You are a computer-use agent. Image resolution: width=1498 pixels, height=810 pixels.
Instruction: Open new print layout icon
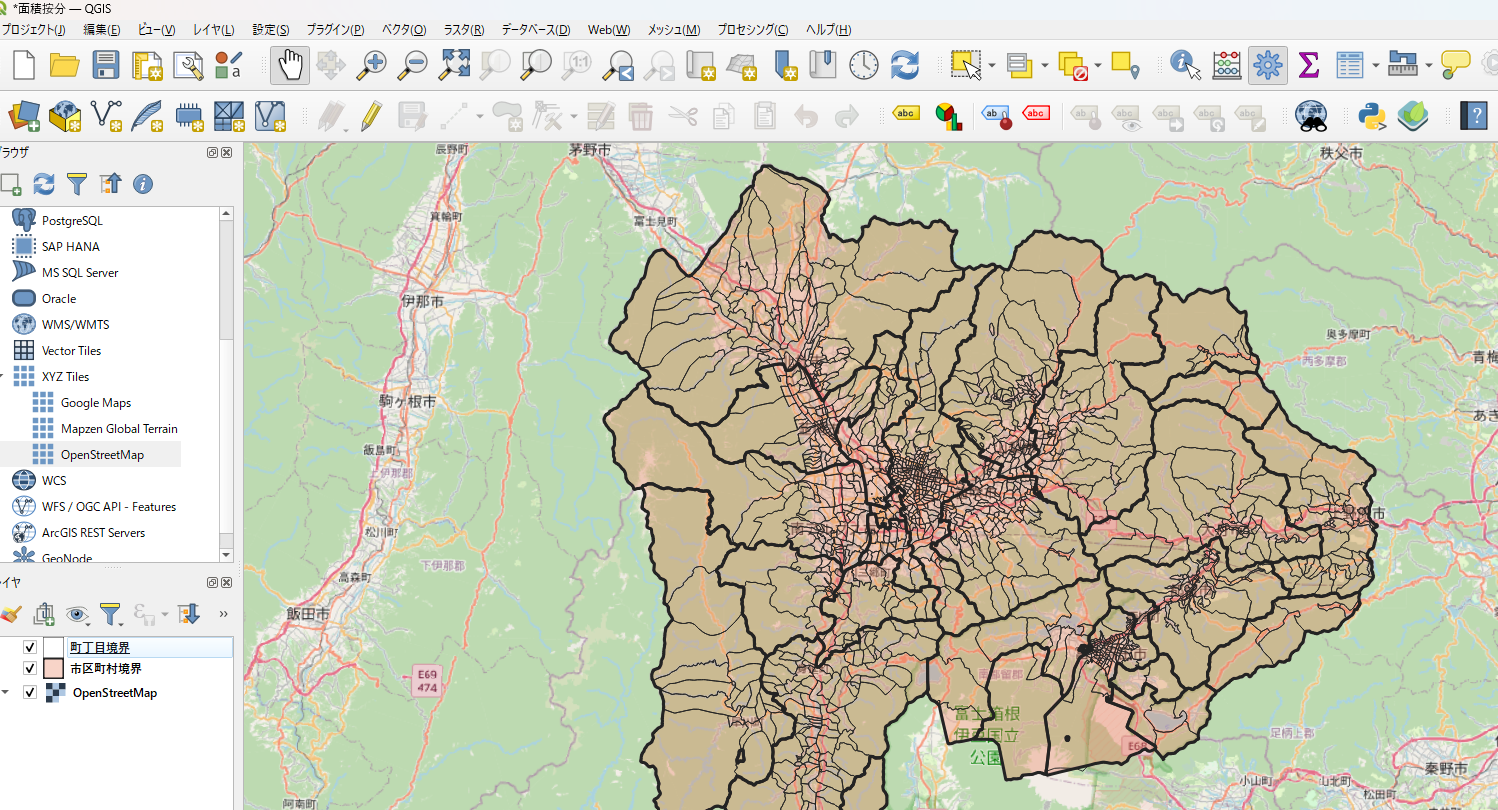147,65
